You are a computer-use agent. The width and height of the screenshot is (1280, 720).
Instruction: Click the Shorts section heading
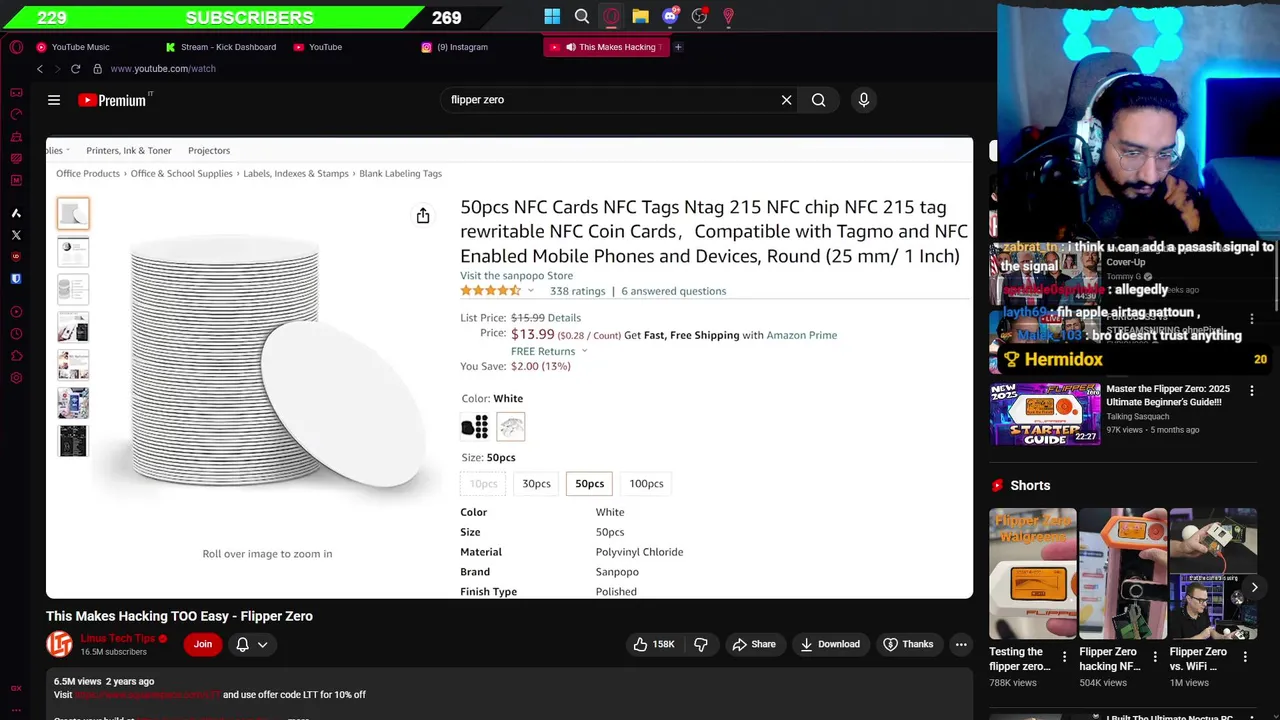pyautogui.click(x=1030, y=485)
